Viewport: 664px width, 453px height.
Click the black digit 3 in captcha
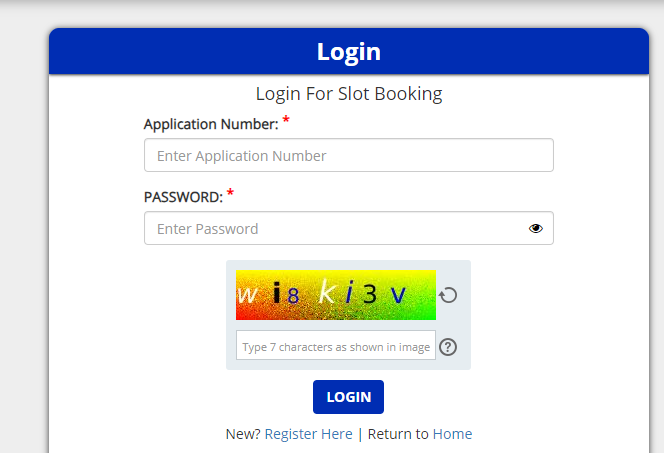(x=370, y=293)
